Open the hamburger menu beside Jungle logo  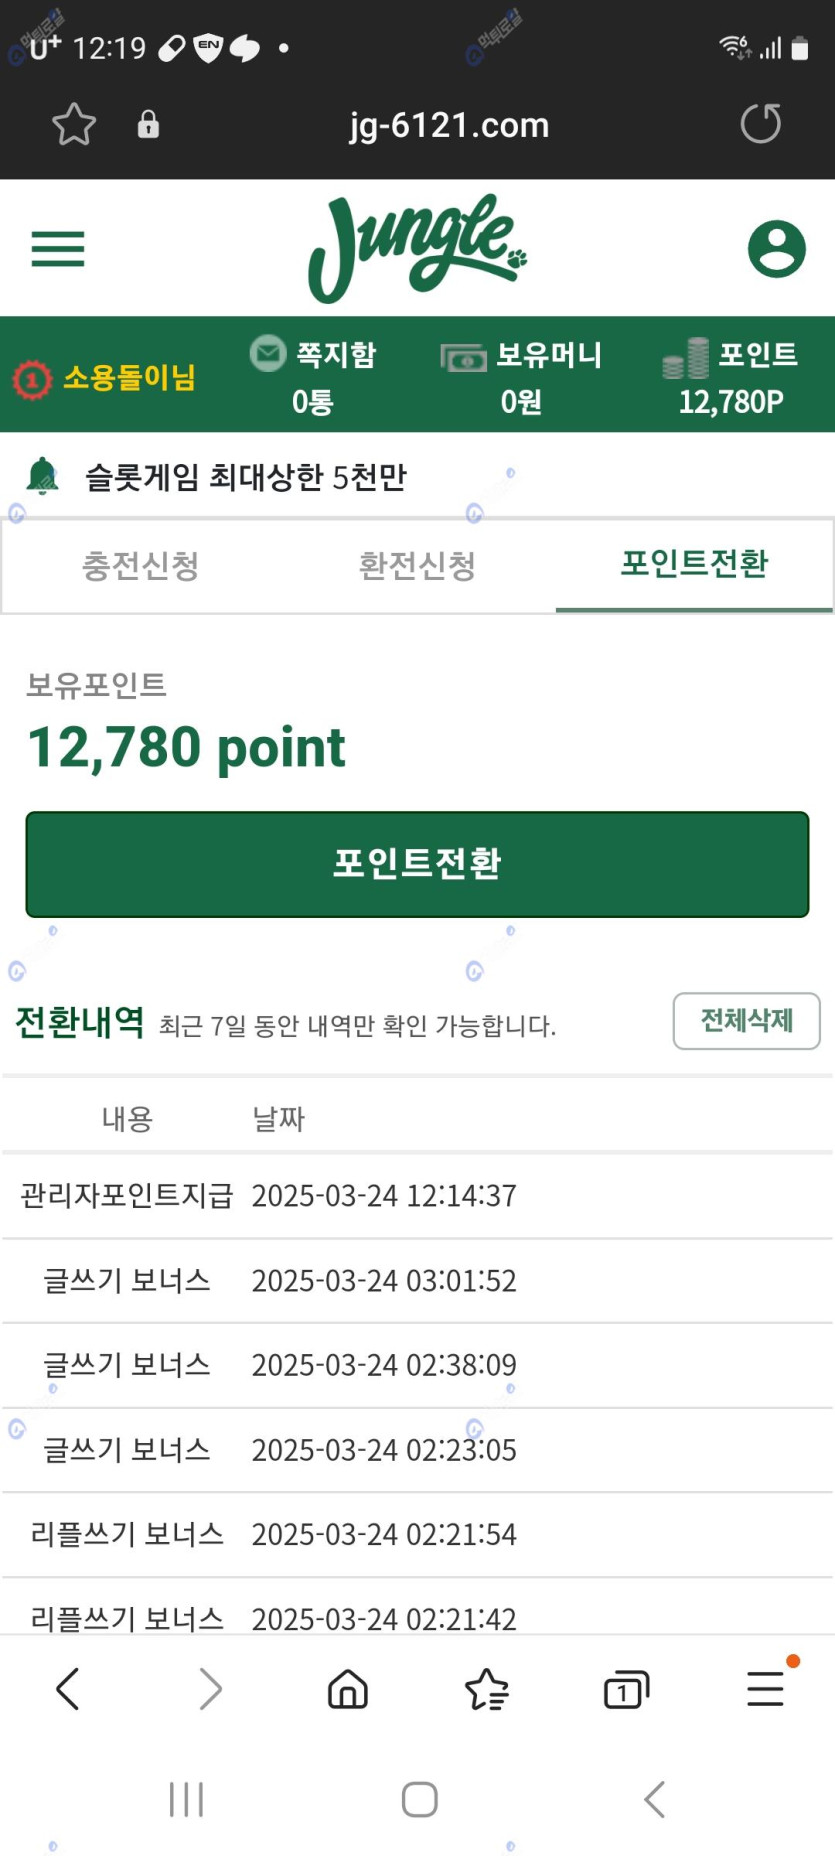coord(58,249)
